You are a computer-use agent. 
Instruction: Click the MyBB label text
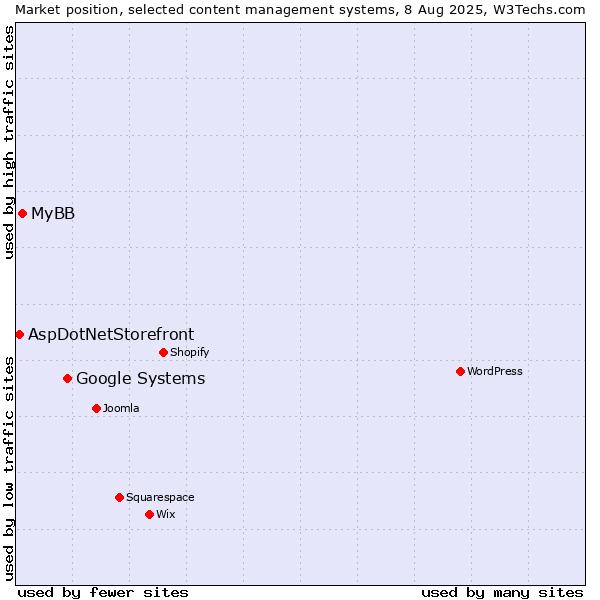point(53,214)
